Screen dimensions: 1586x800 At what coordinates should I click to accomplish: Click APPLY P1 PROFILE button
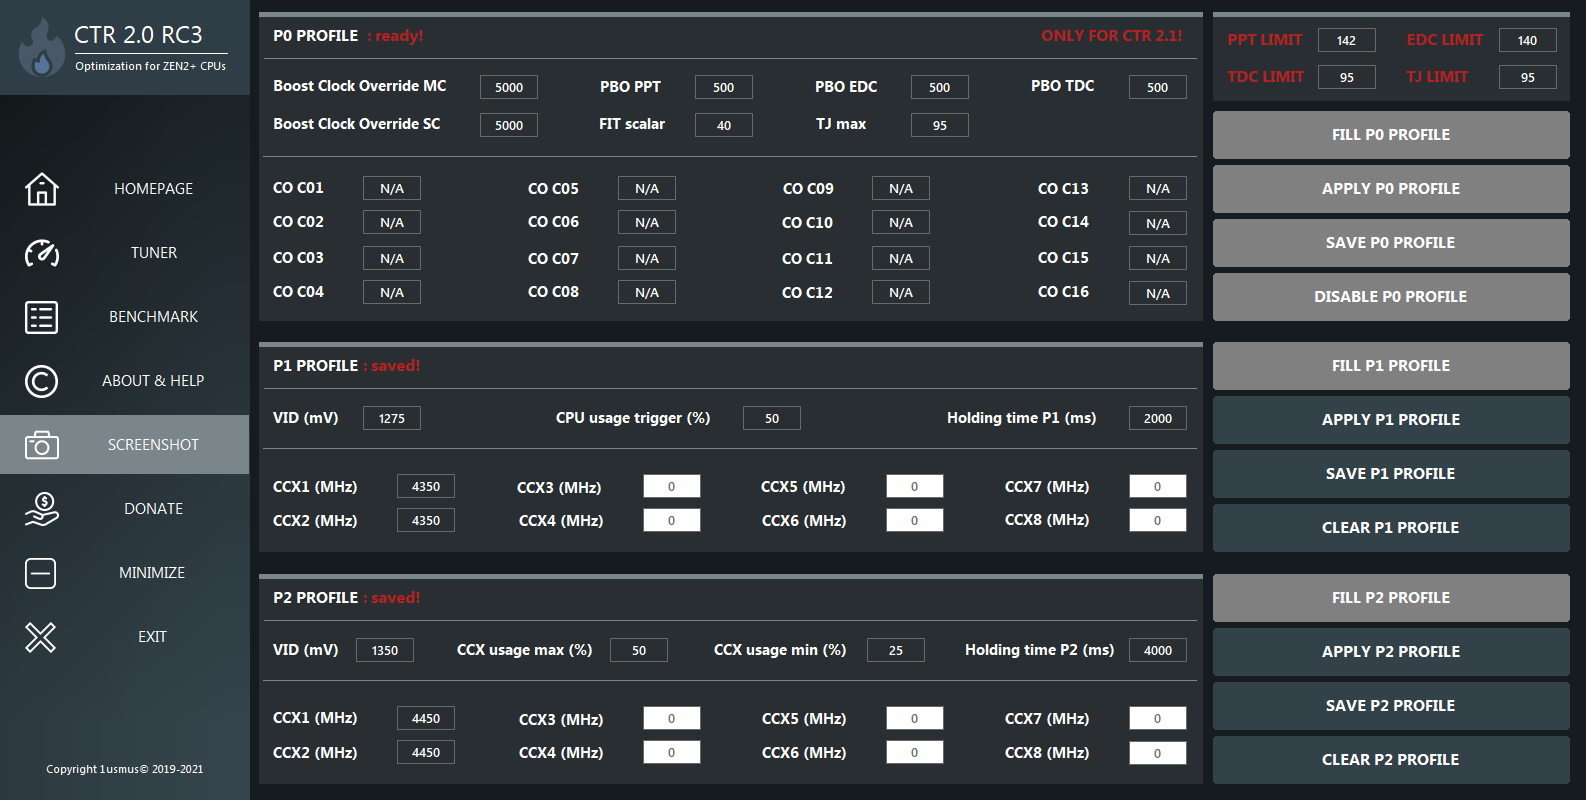point(1391,420)
